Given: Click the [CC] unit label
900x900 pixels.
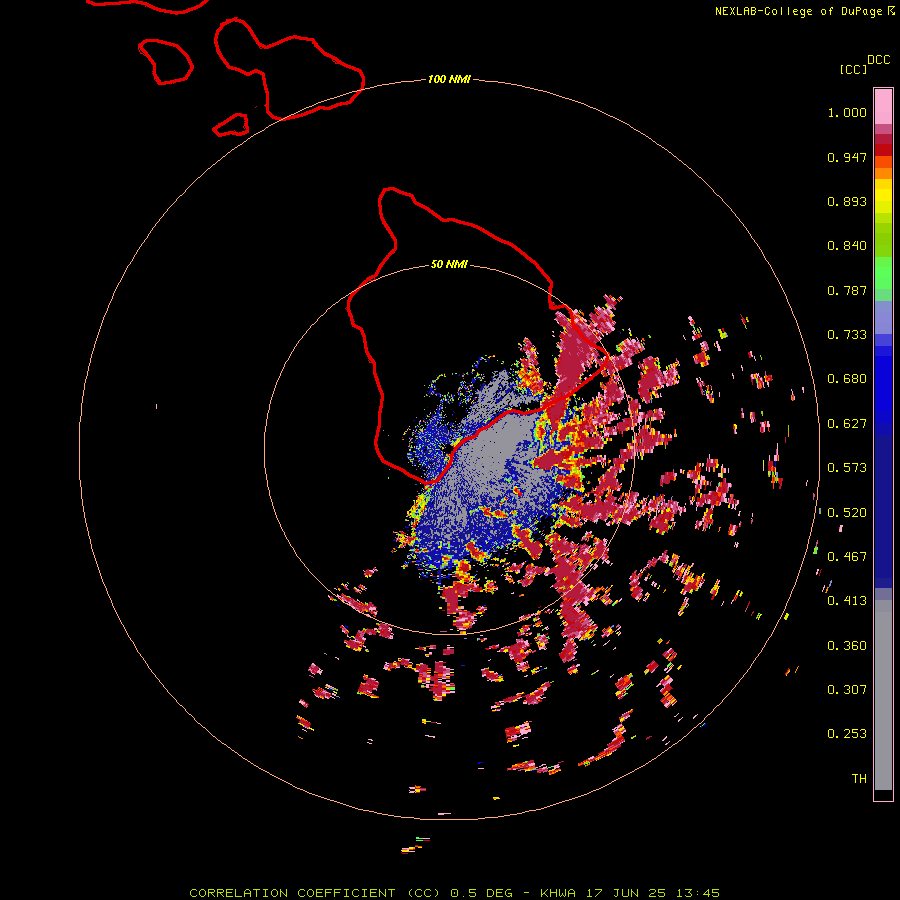Looking at the screenshot, I should 853,69.
